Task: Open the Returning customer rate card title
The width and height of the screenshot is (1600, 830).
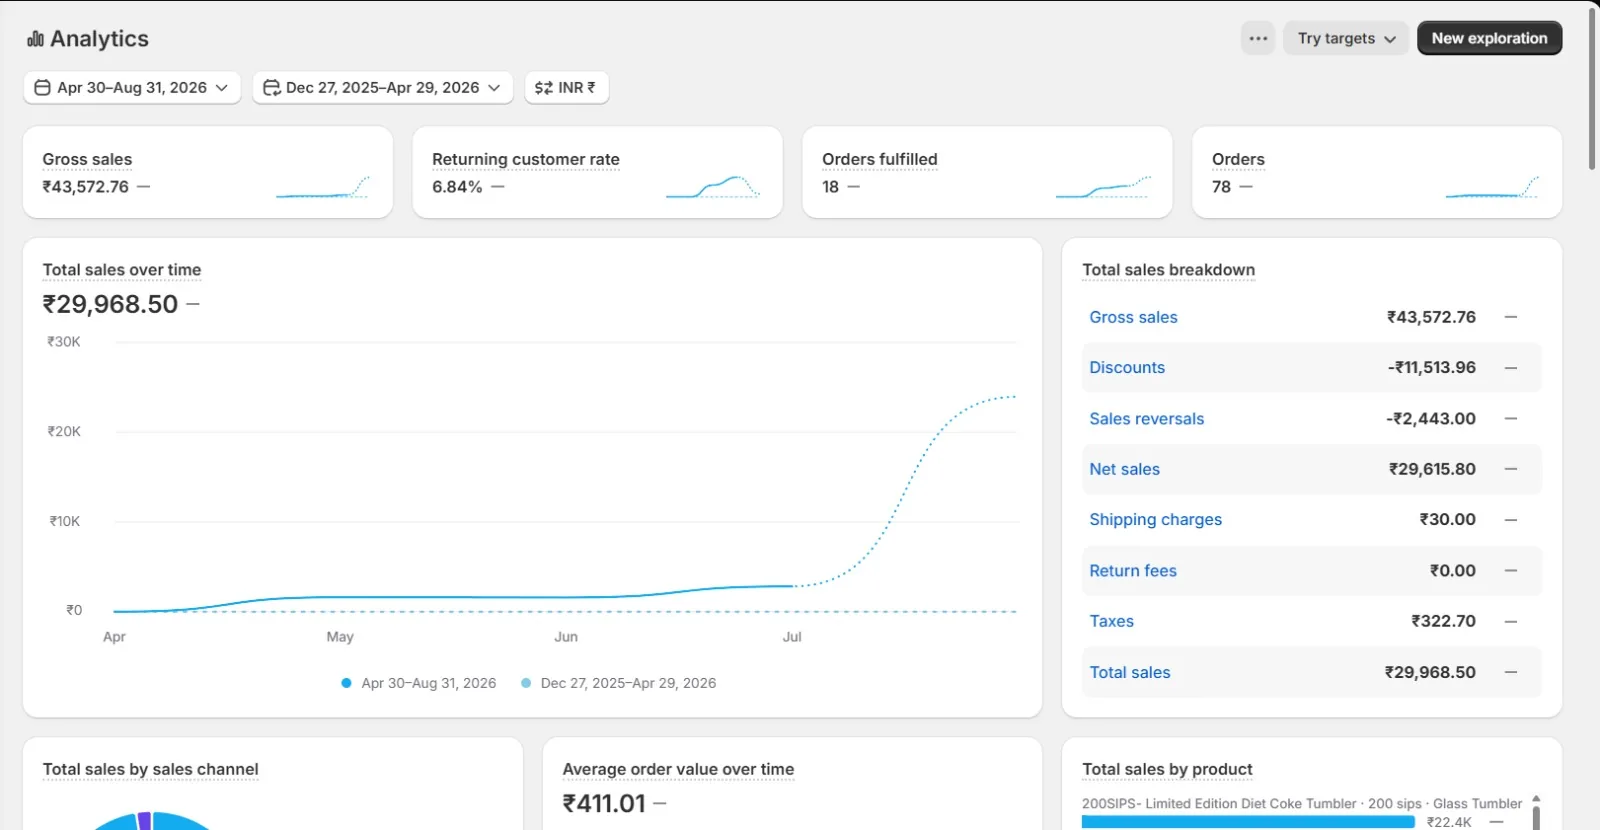Action: point(526,159)
